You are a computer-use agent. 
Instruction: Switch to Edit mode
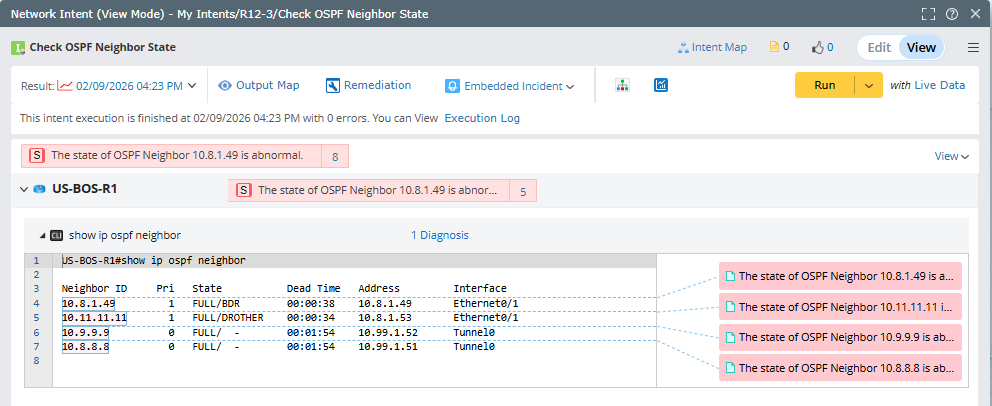click(879, 47)
